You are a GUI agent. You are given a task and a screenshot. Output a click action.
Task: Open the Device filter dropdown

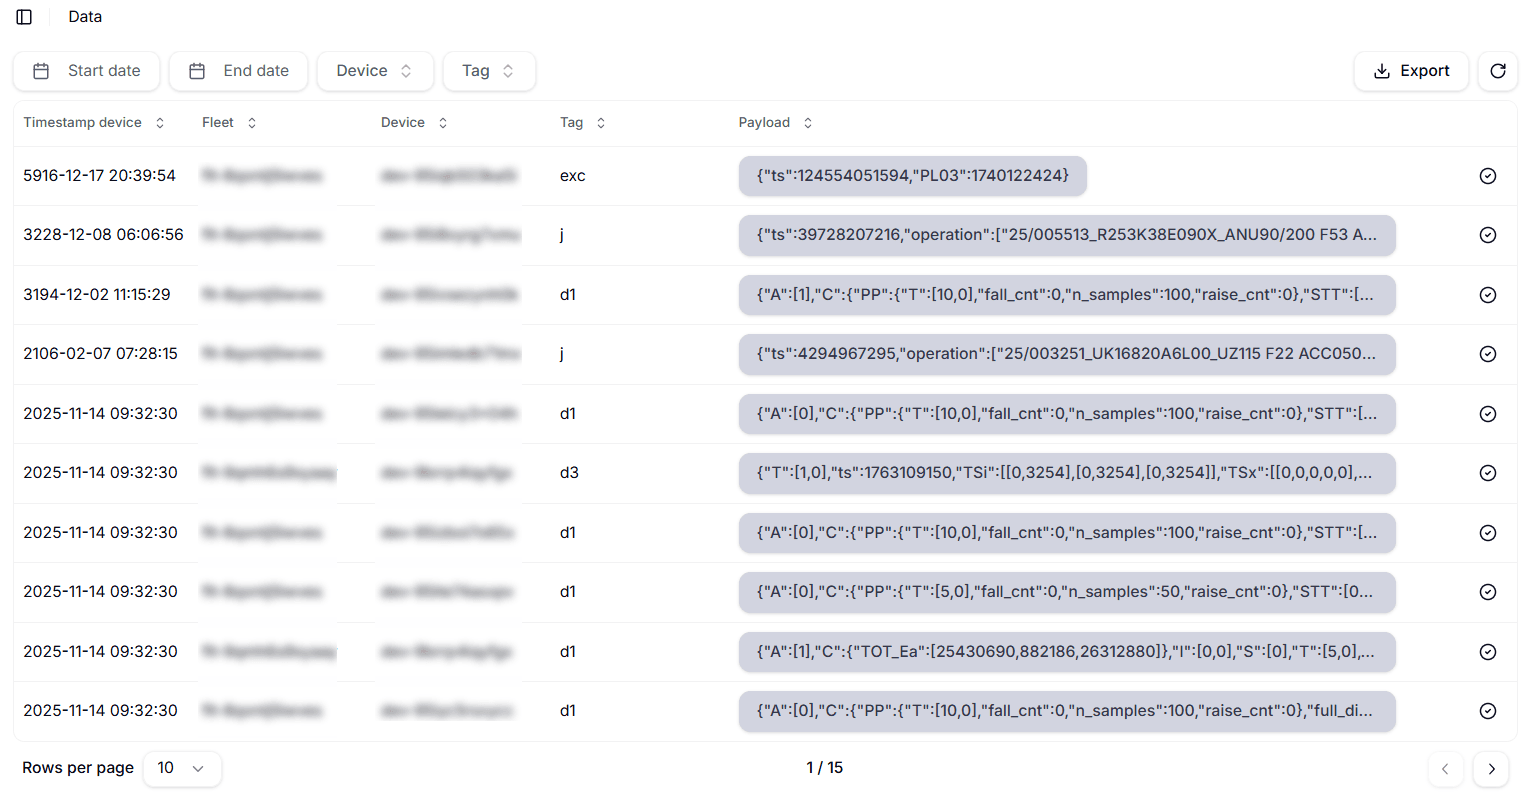374,71
